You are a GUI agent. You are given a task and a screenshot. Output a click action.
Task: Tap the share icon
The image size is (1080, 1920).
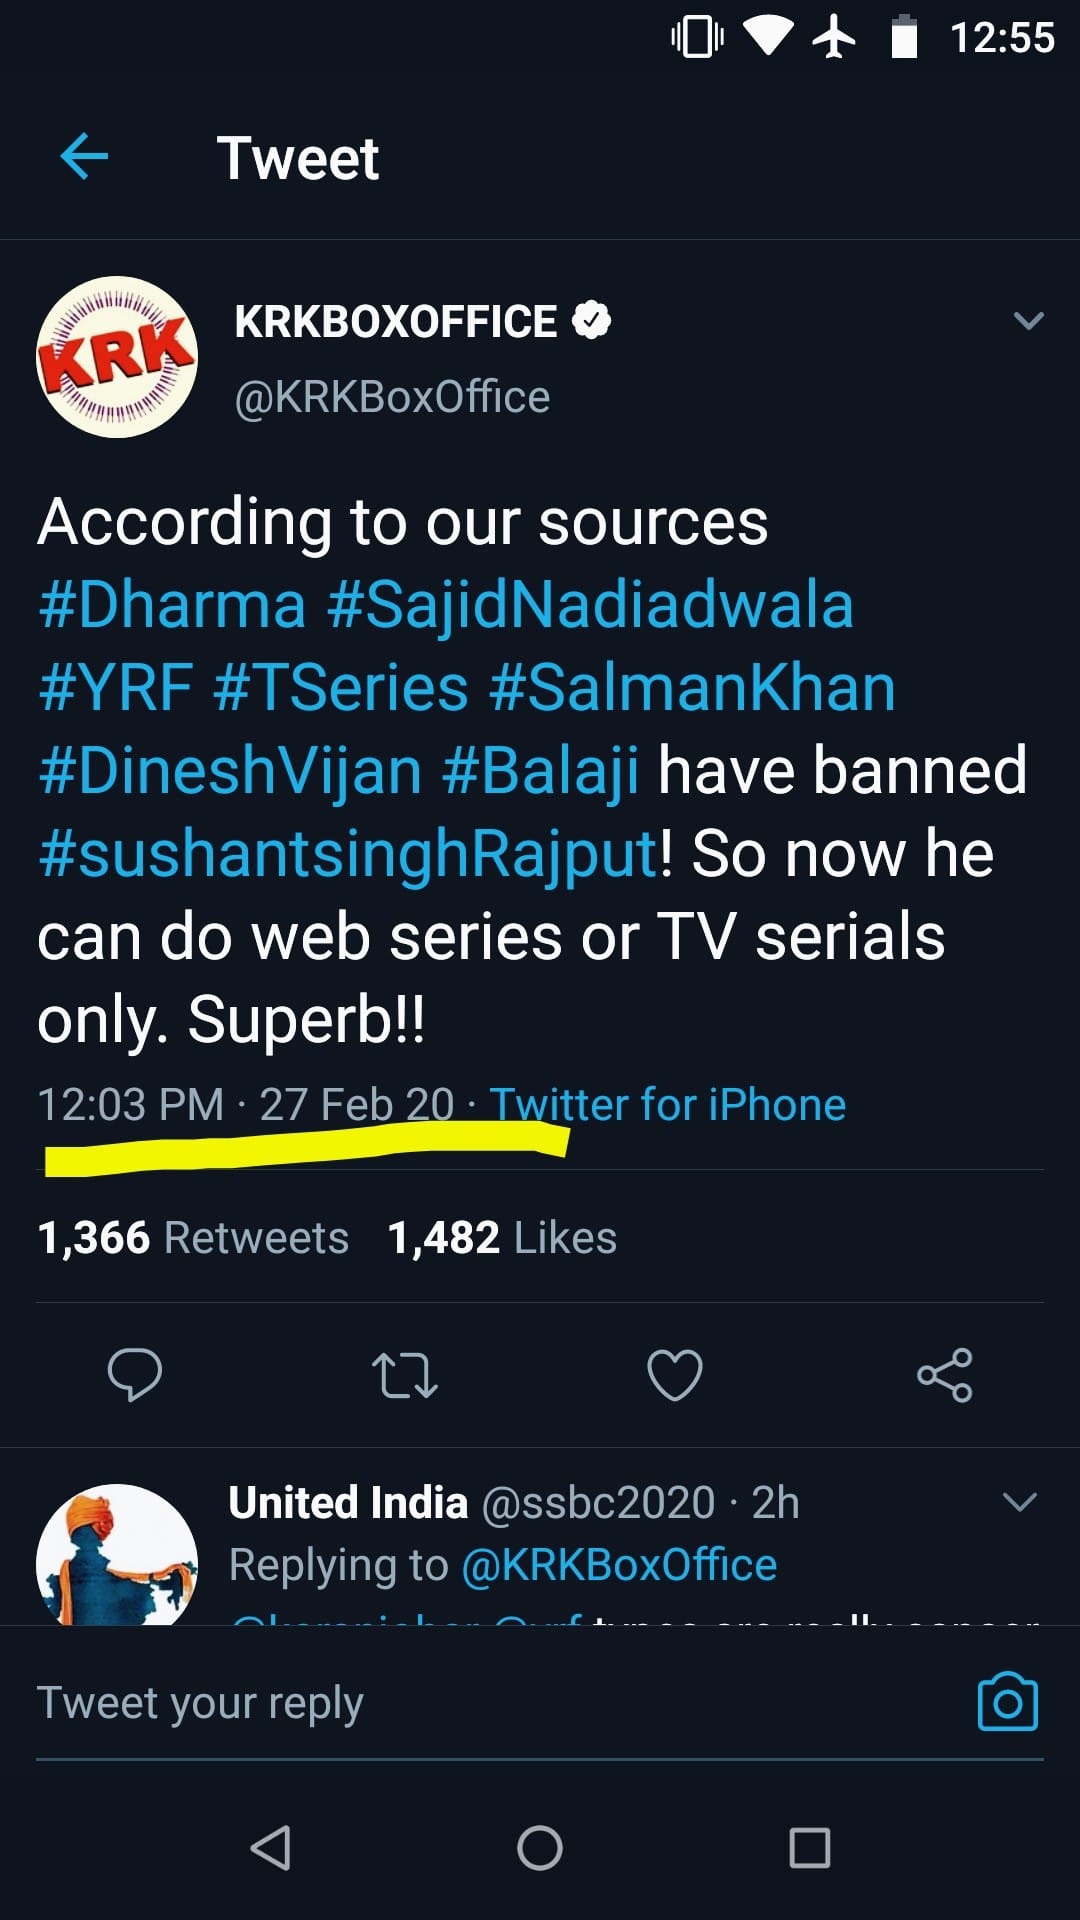(x=945, y=1375)
